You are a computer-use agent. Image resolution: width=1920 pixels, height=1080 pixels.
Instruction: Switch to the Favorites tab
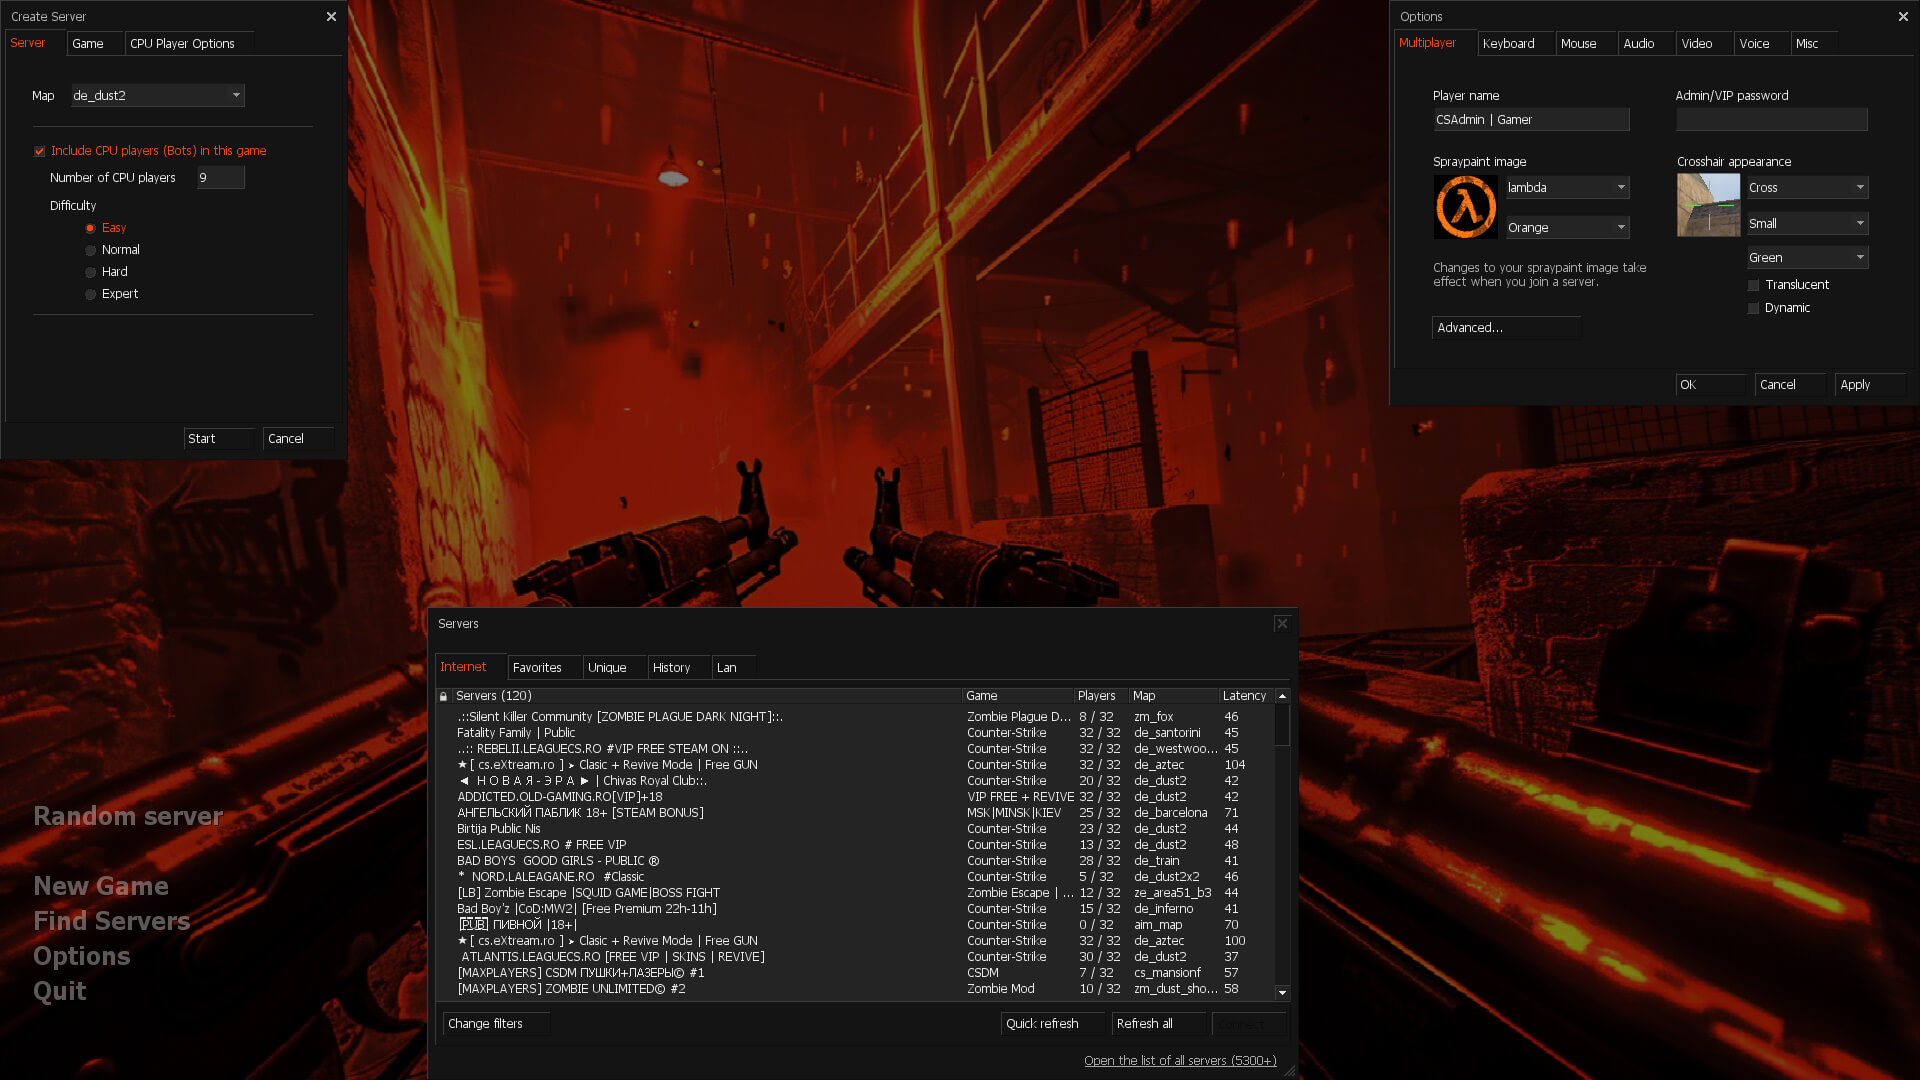[537, 667]
